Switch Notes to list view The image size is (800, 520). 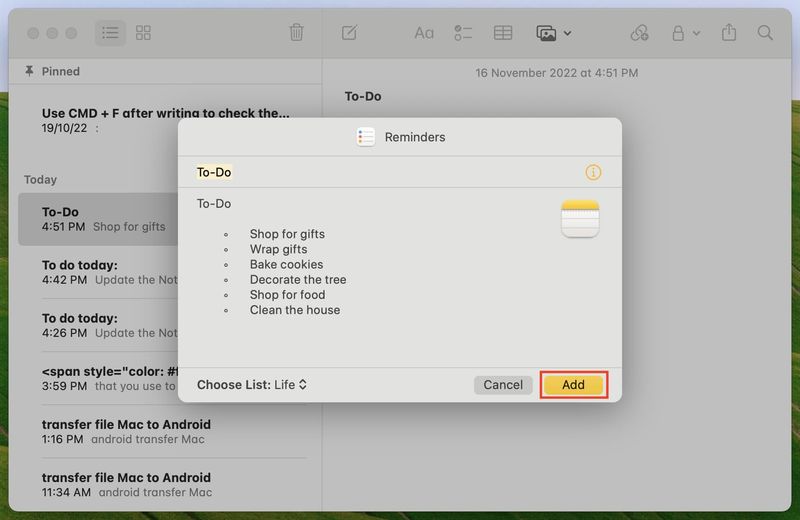pyautogui.click(x=110, y=33)
